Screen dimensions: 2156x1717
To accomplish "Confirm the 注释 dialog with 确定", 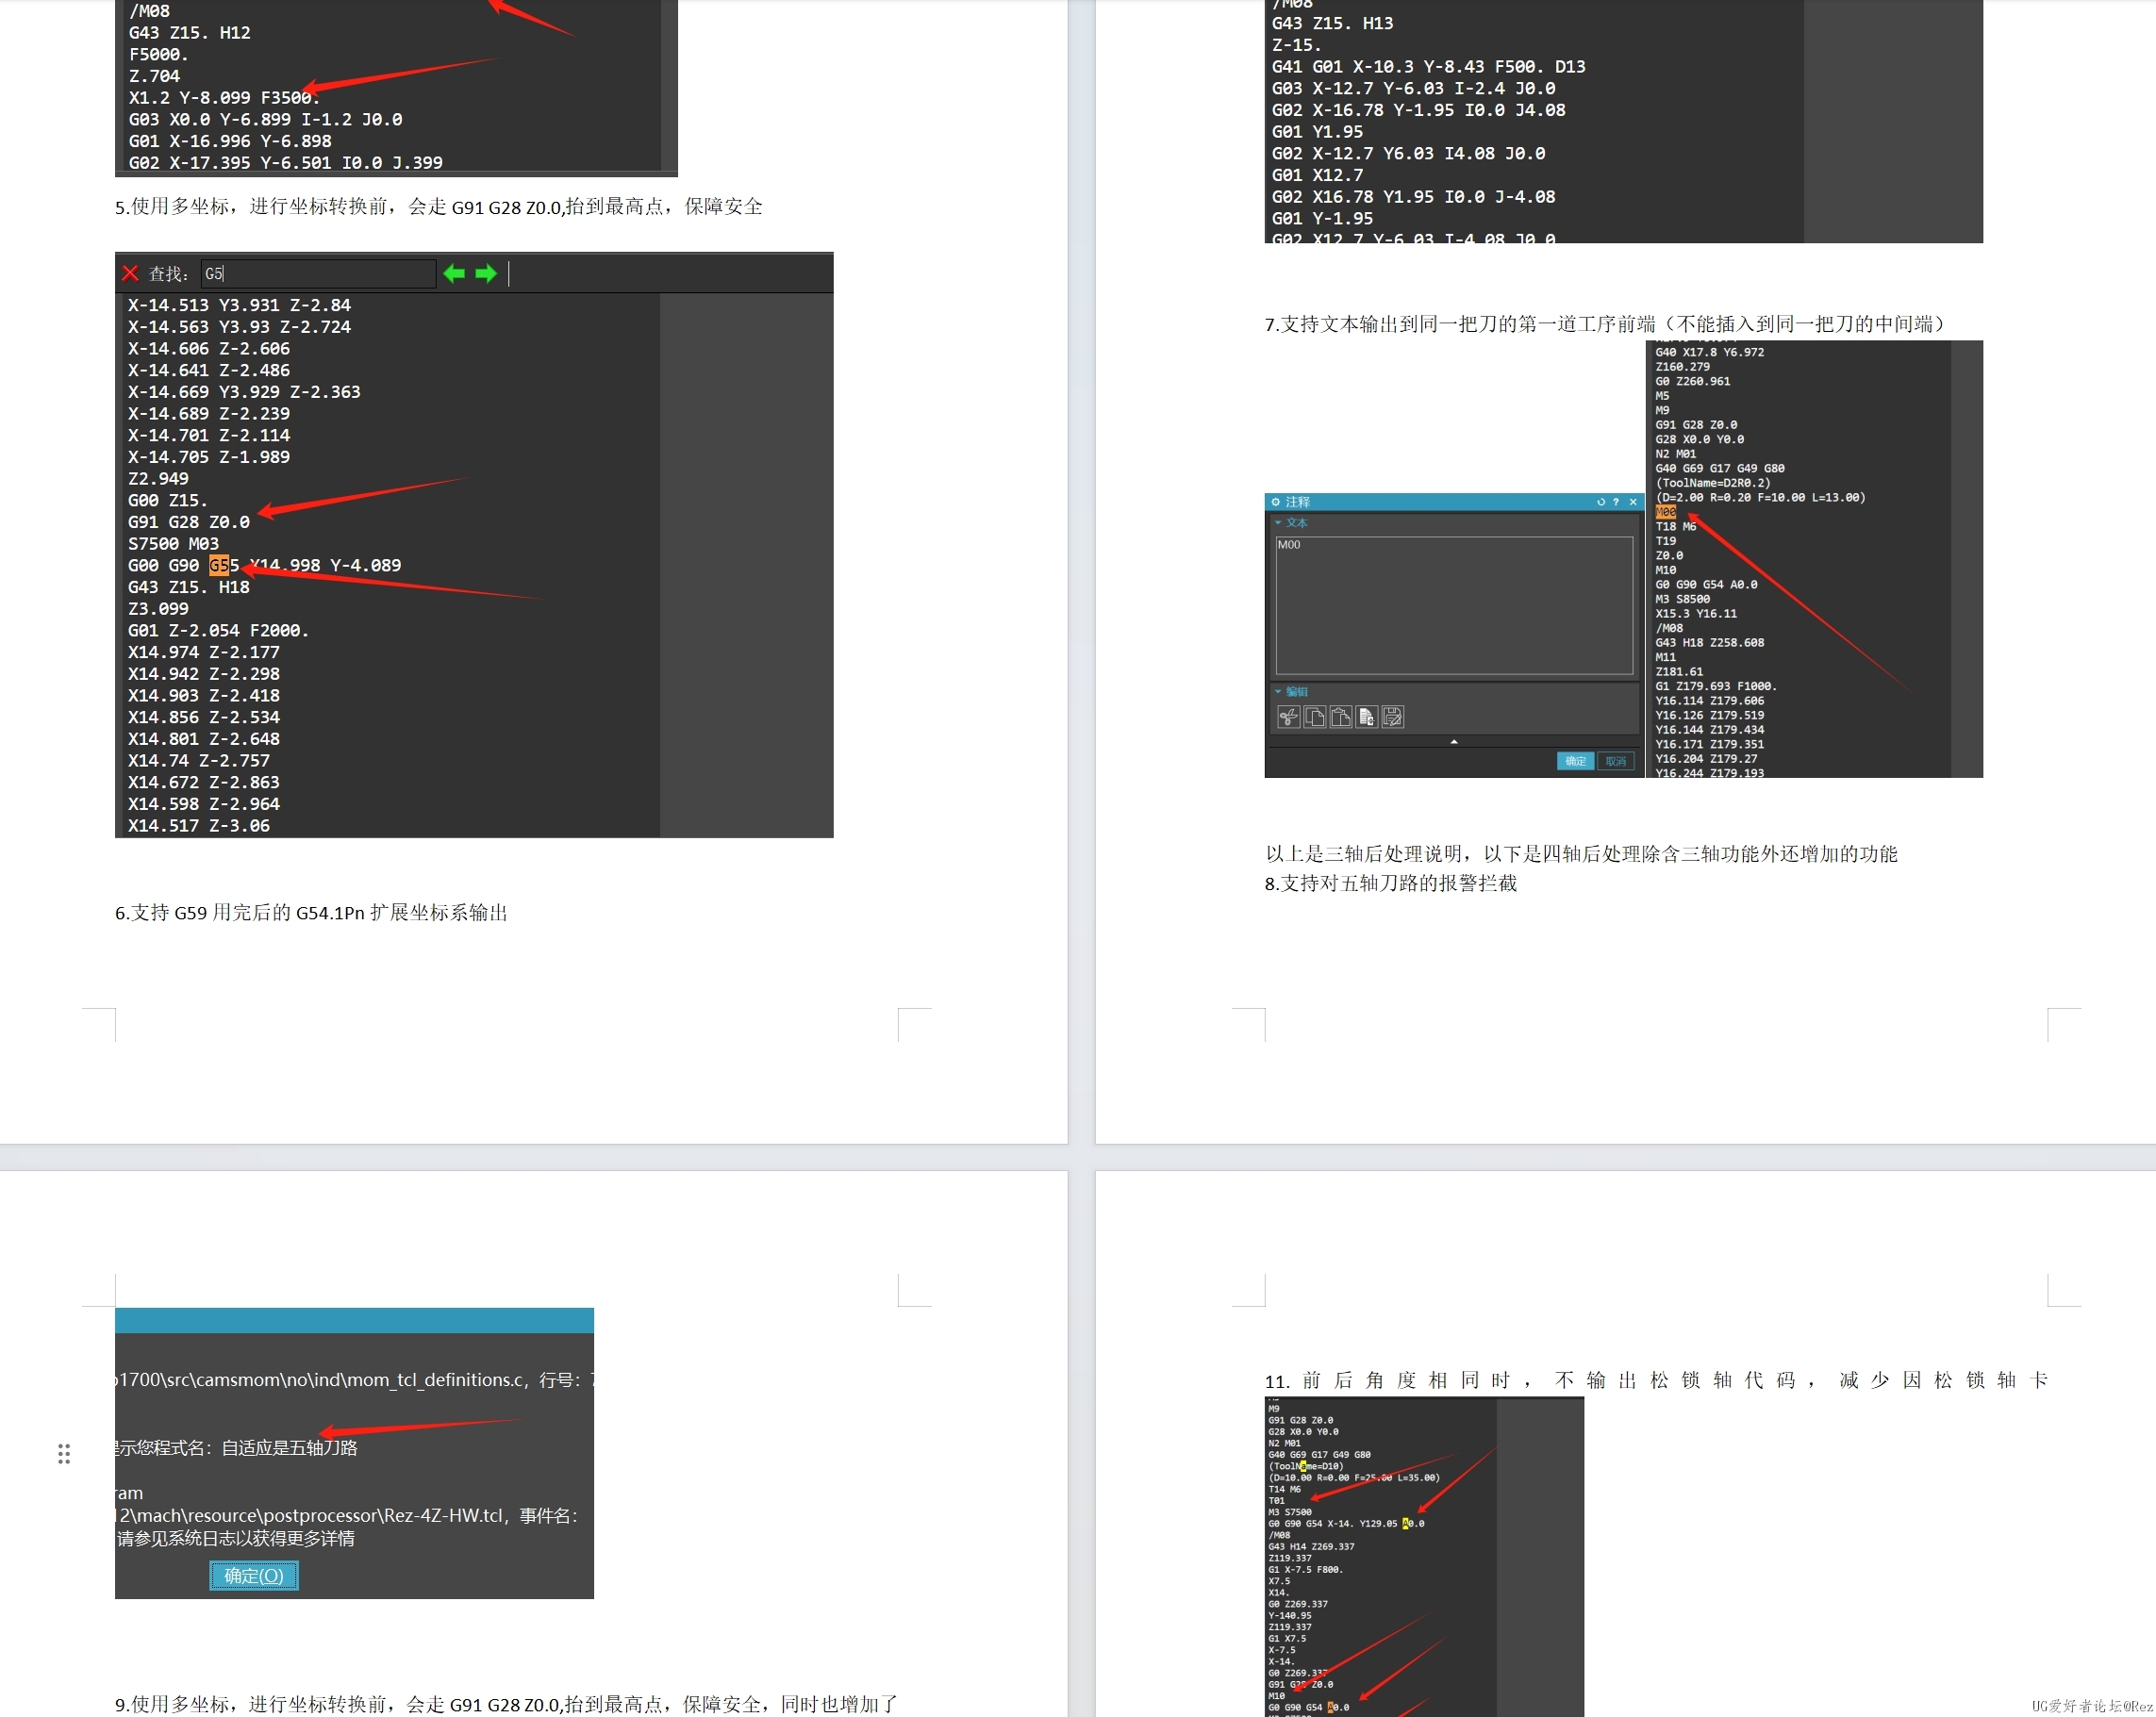I will [x=1575, y=761].
